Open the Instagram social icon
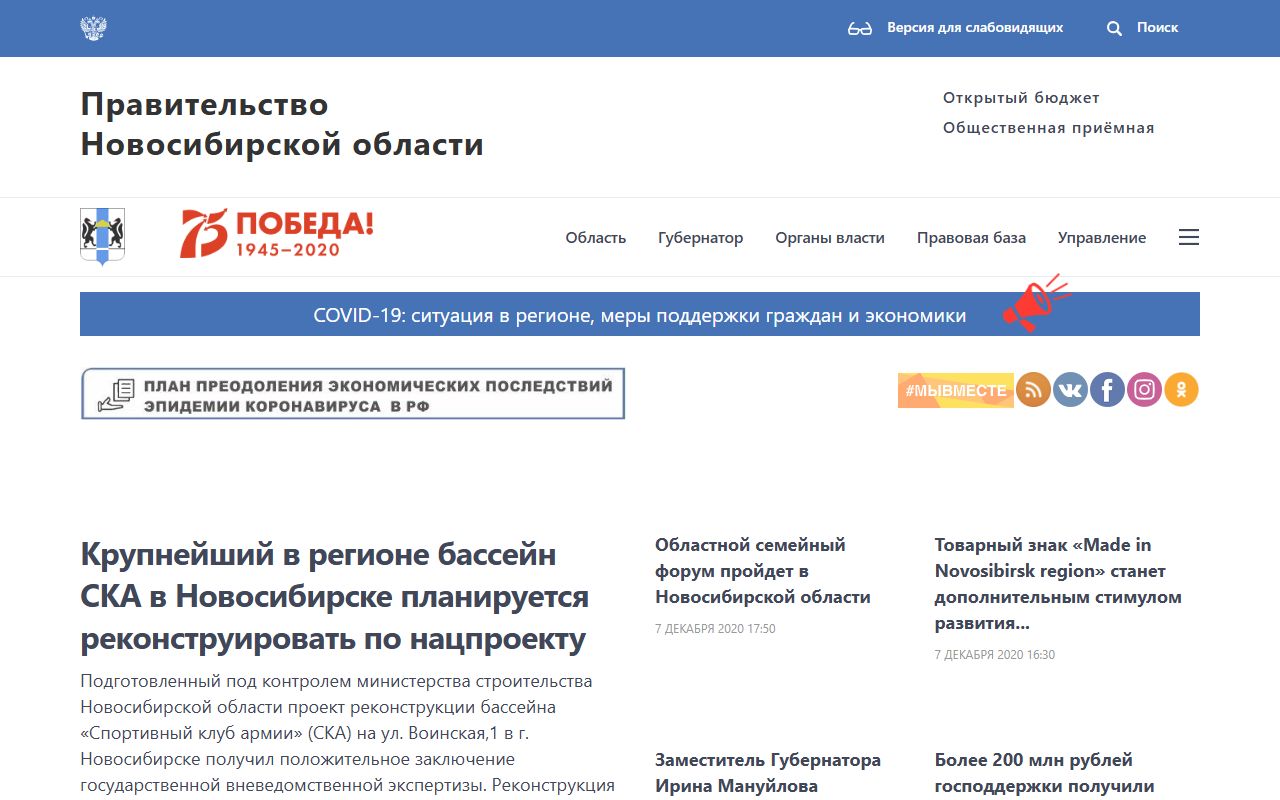This screenshot has height=800, width=1280. pyautogui.click(x=1144, y=390)
